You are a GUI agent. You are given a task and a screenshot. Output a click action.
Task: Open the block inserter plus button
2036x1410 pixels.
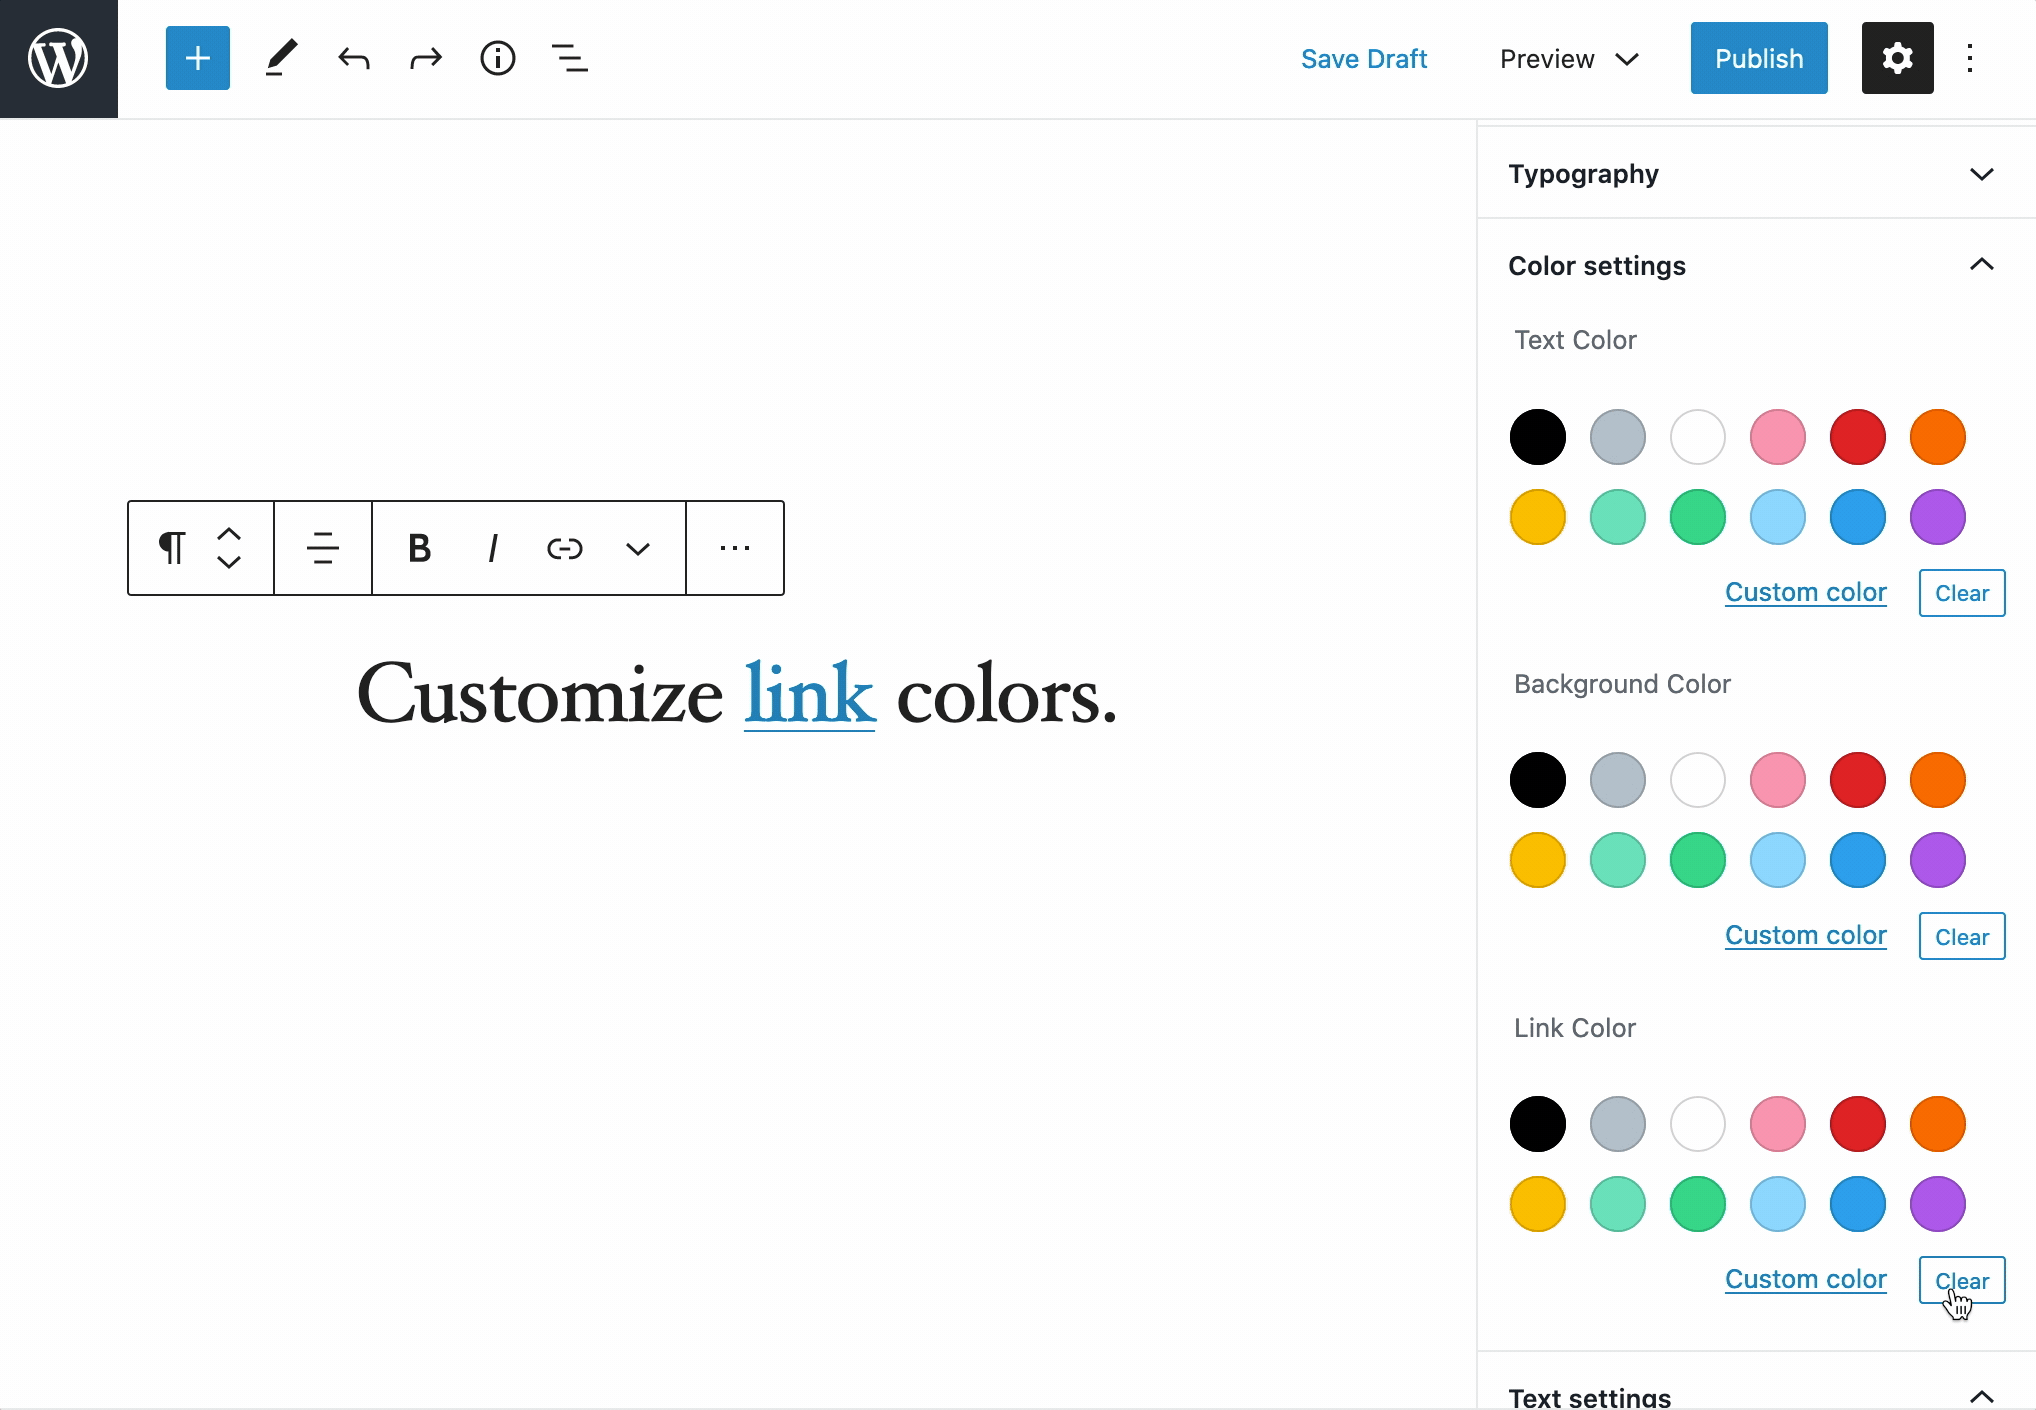[197, 58]
